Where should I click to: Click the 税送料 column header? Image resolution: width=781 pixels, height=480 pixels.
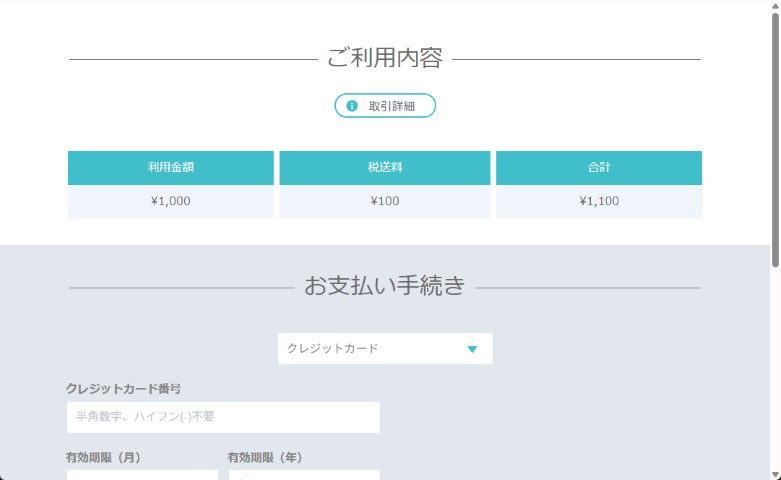(385, 168)
